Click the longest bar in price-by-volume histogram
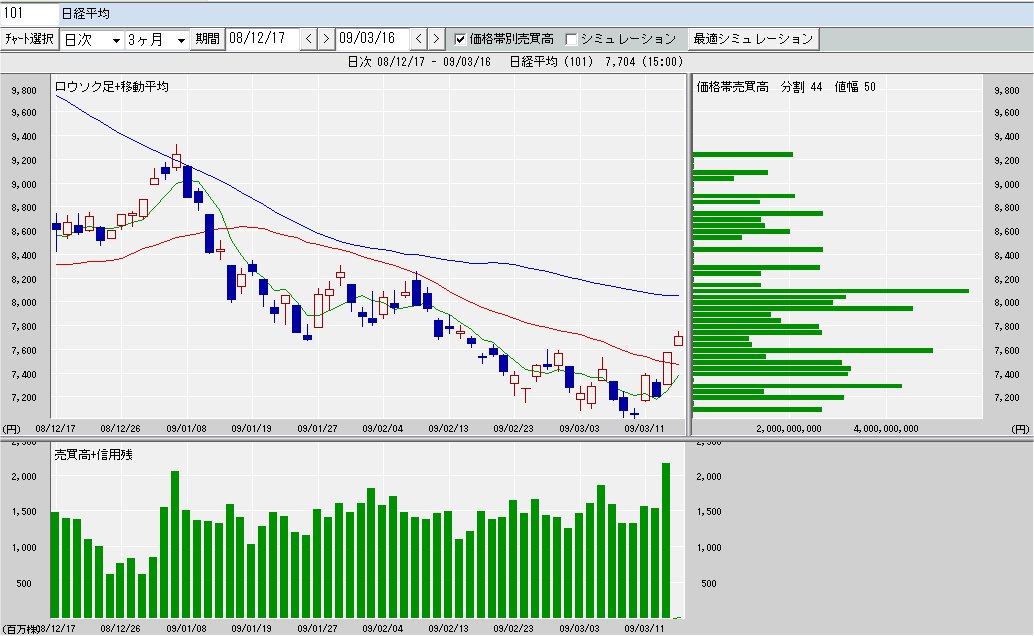Image resolution: width=1034 pixels, height=636 pixels. click(830, 290)
